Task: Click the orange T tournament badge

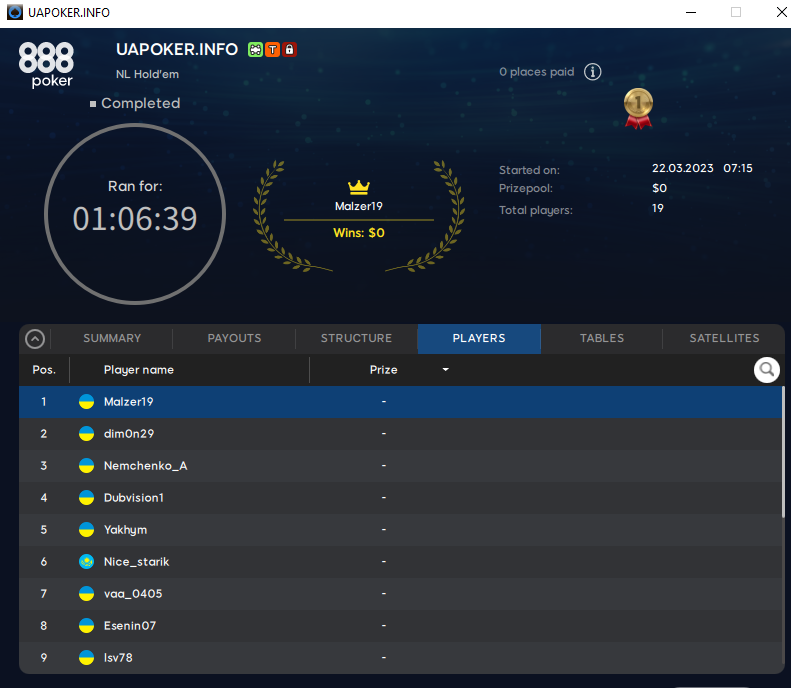Action: coord(272,49)
